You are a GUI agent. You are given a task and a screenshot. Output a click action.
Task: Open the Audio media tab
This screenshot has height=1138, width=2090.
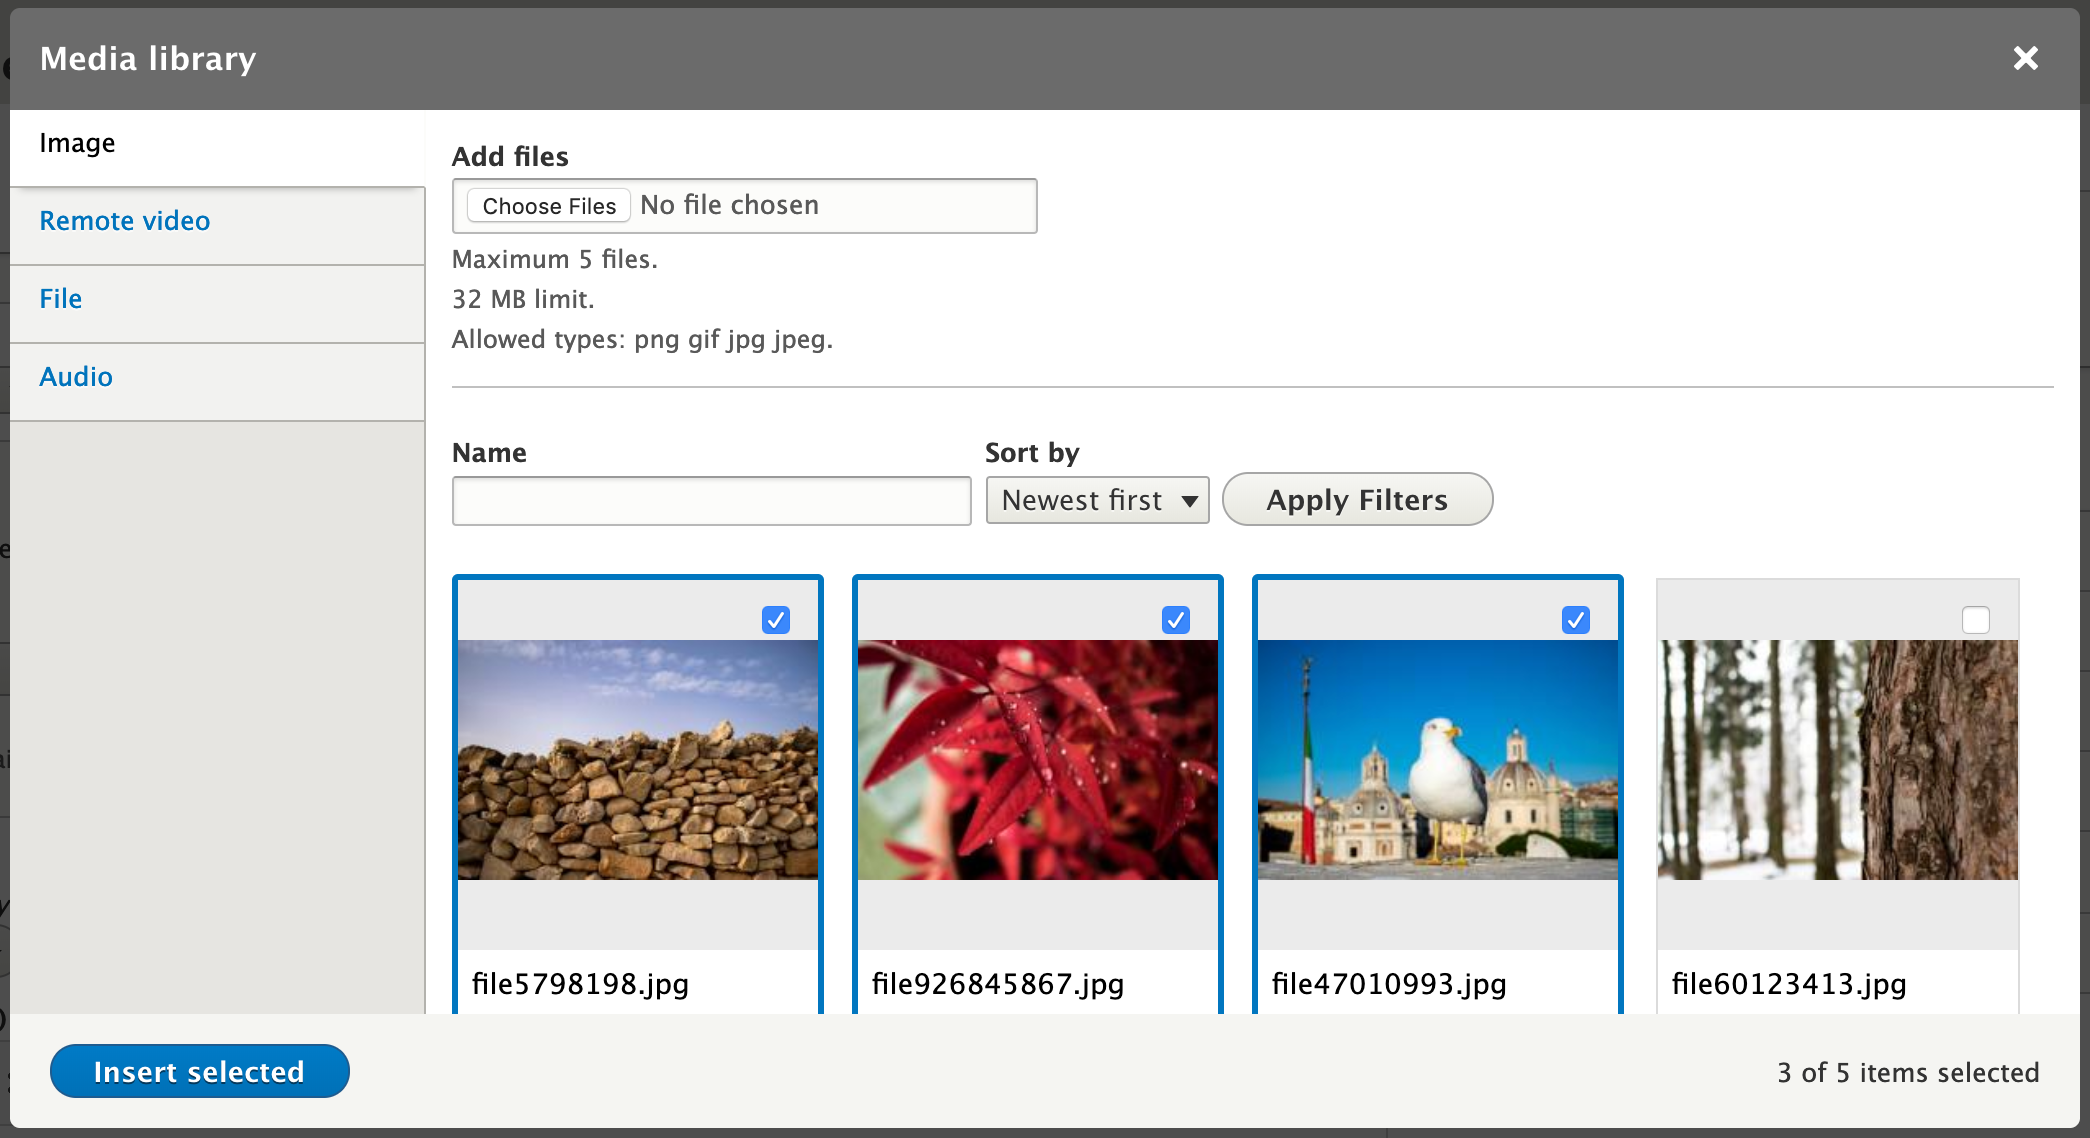[76, 376]
